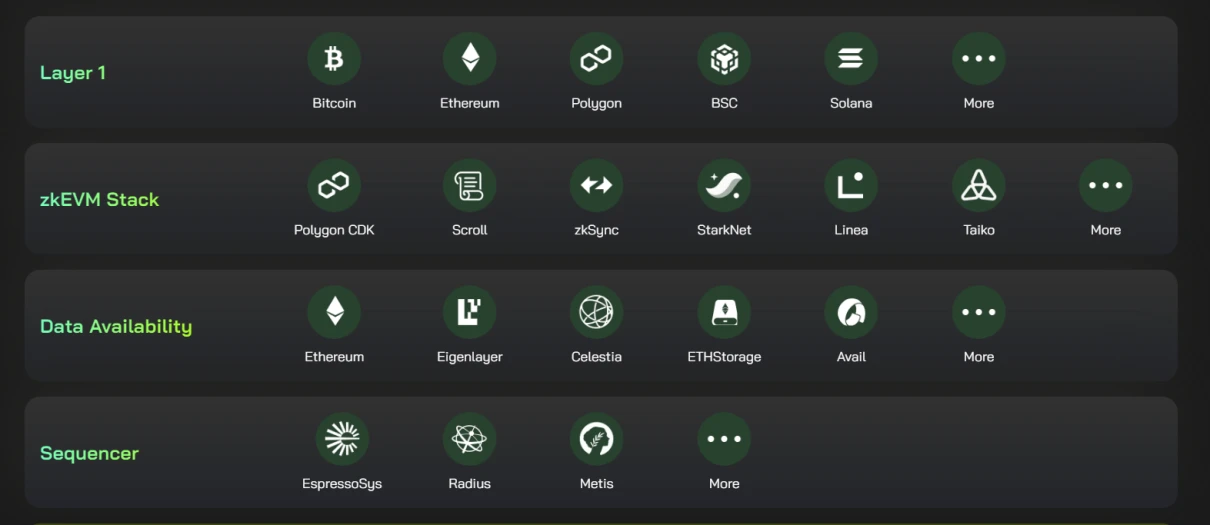
Task: Click the Taiko triangle icon
Action: 978,186
